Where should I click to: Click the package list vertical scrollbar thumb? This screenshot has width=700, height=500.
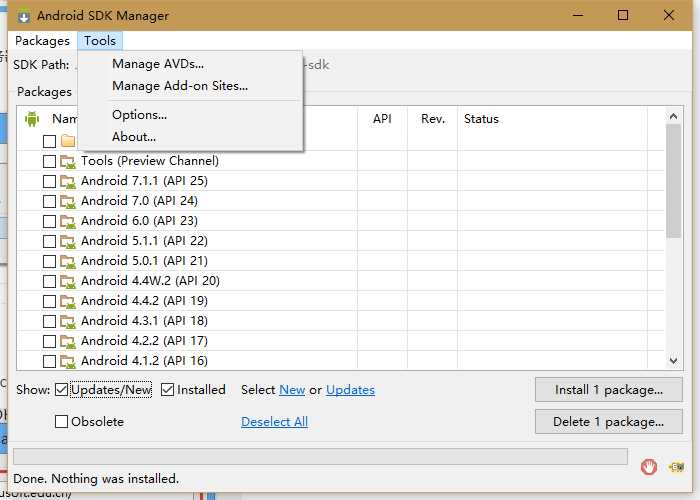tap(674, 181)
